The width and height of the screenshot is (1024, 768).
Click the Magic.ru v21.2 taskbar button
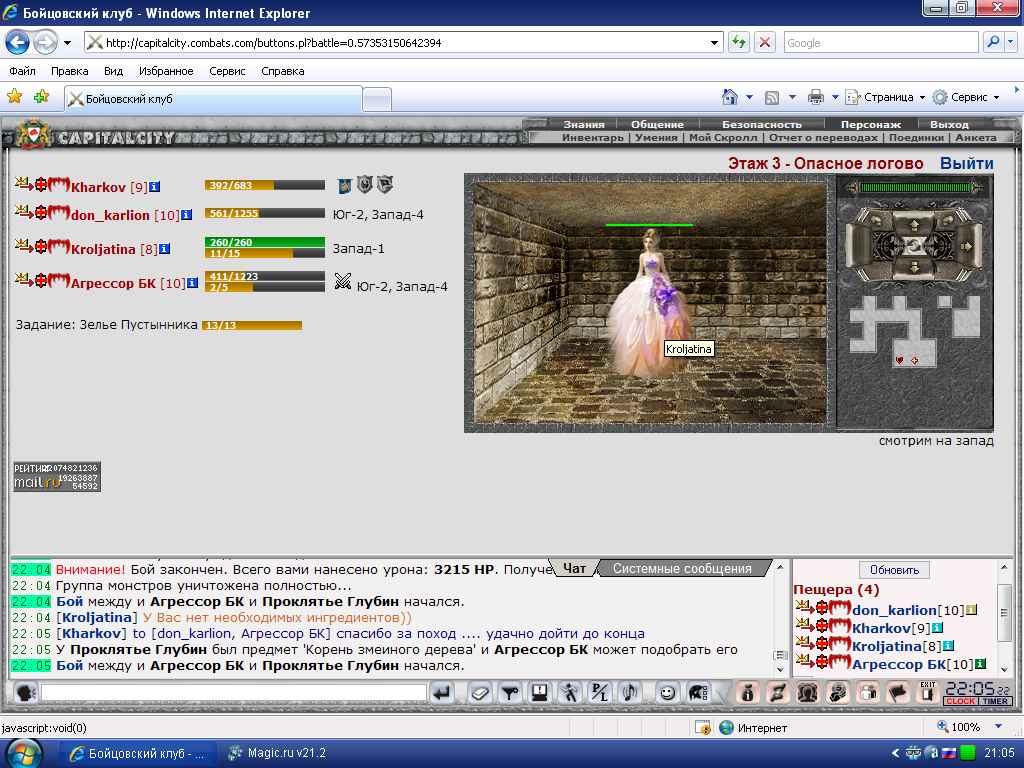pos(277,753)
